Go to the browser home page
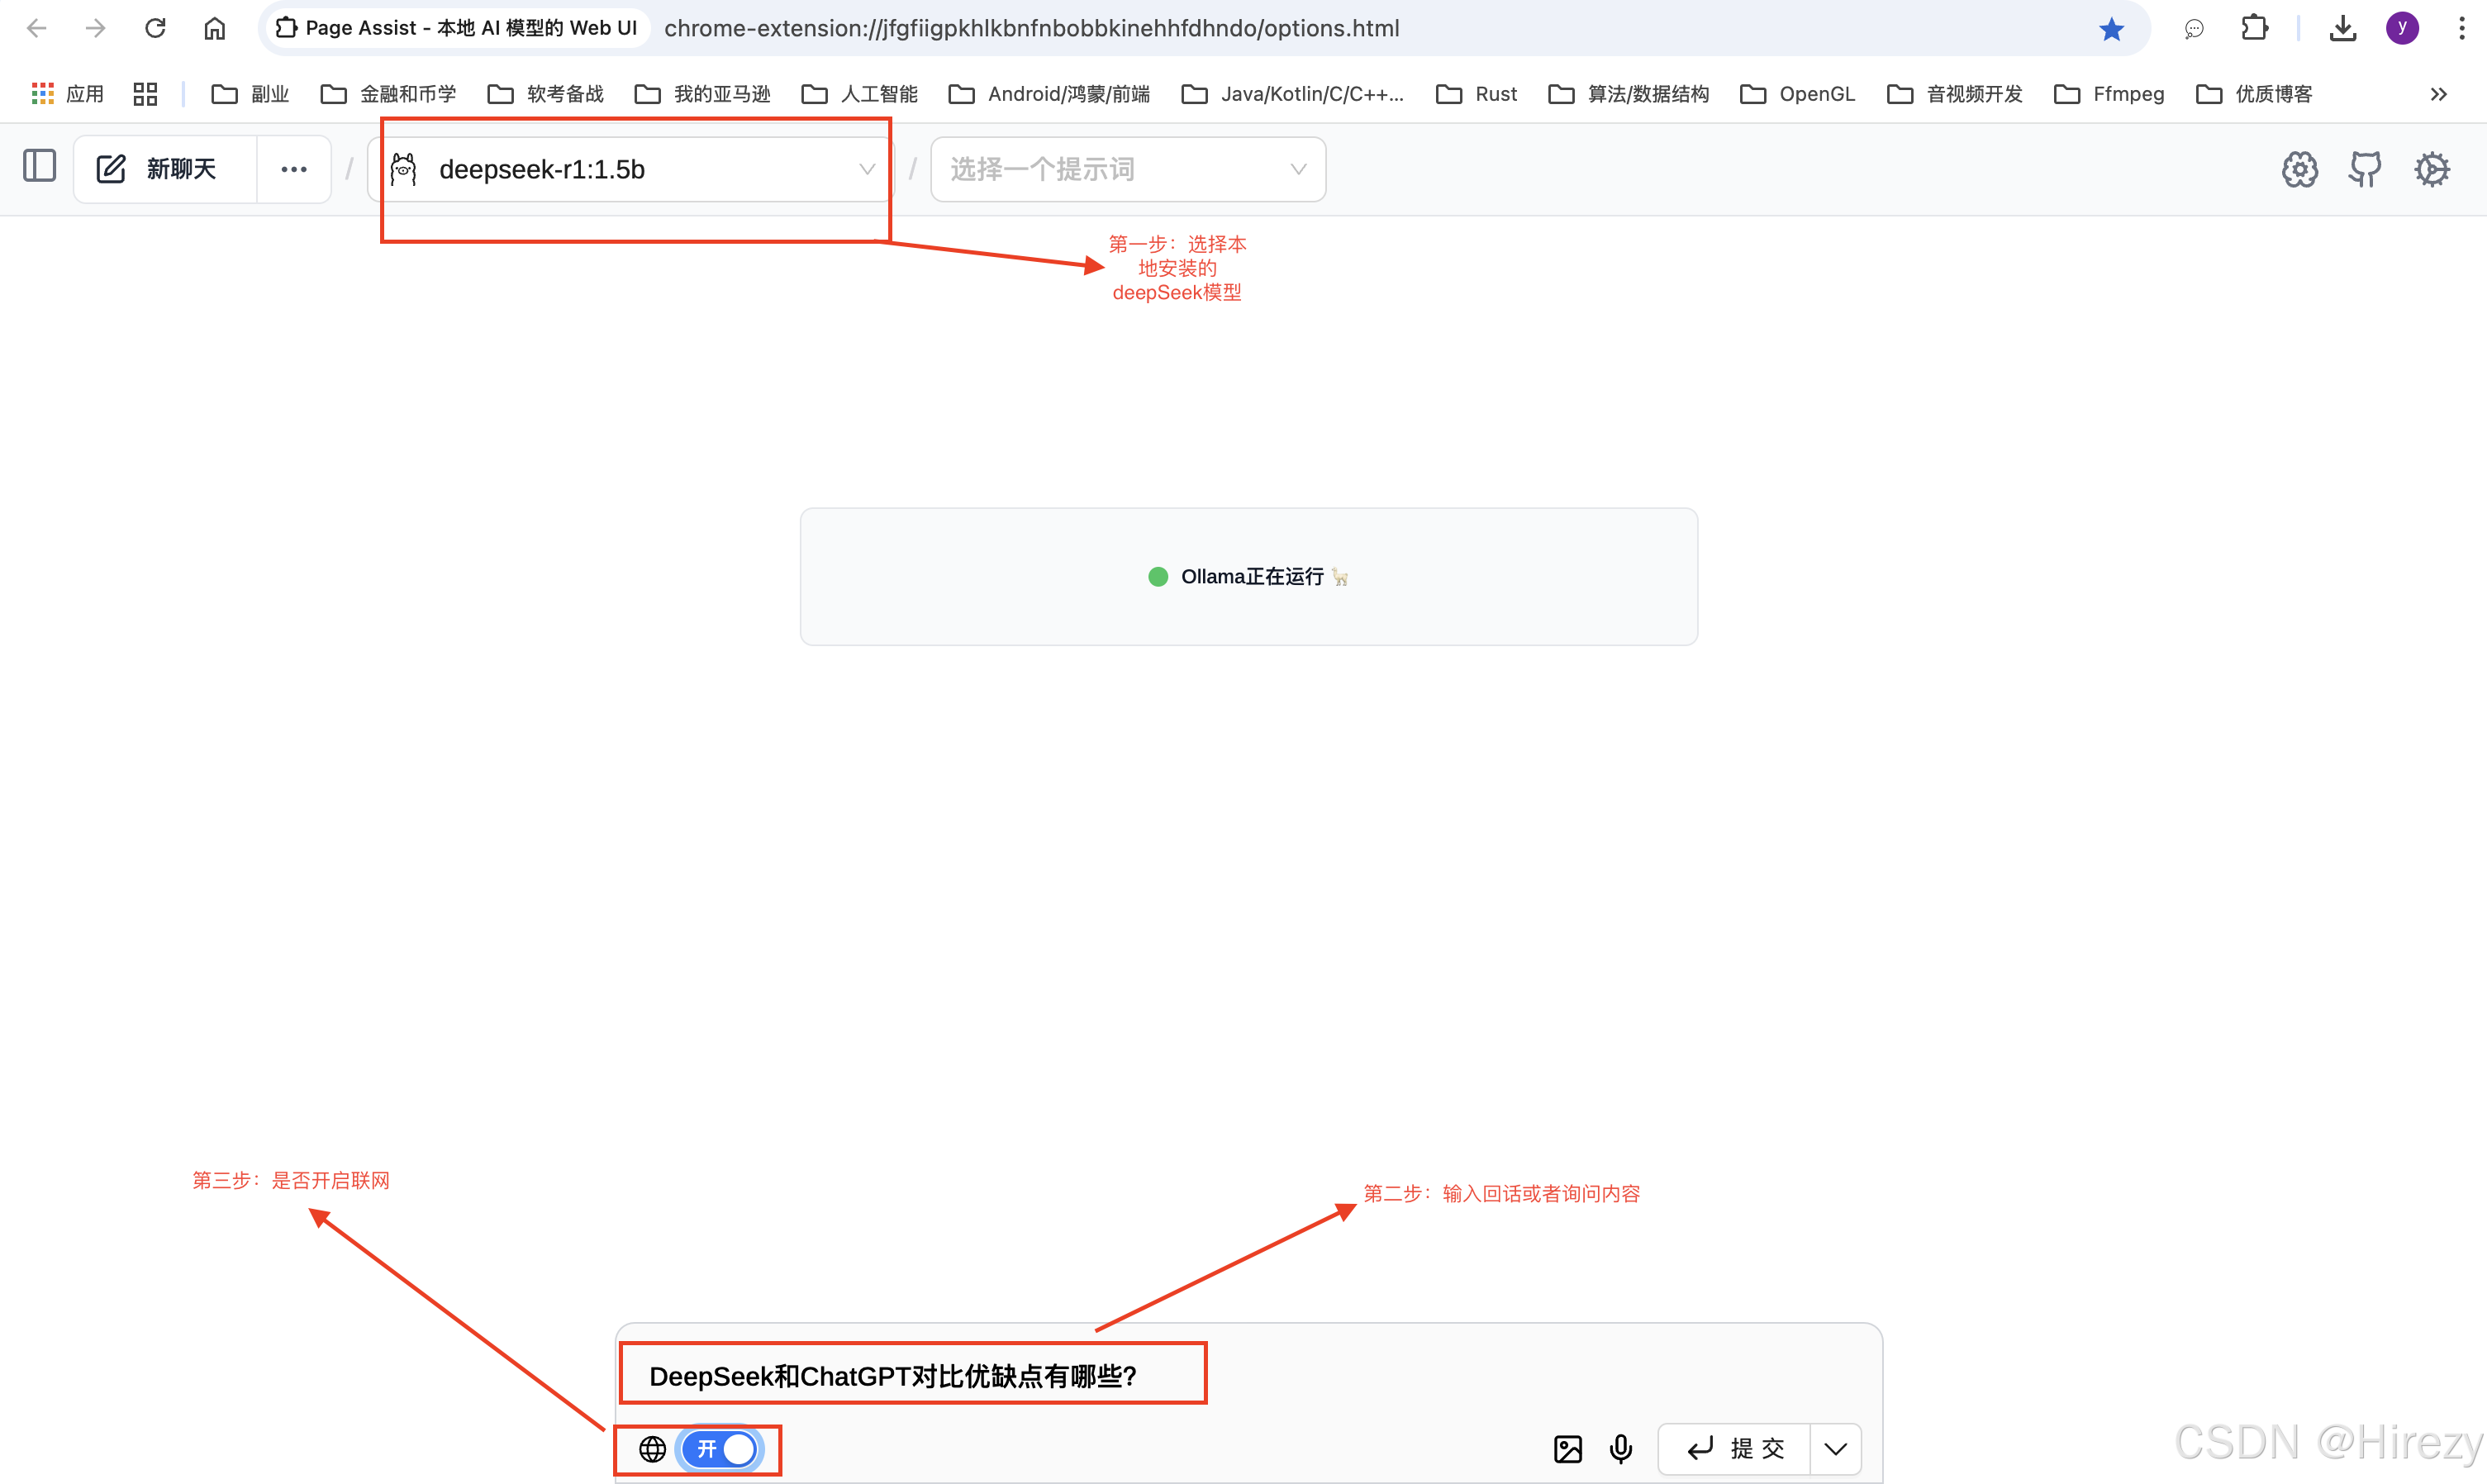The image size is (2487, 1484). [214, 28]
